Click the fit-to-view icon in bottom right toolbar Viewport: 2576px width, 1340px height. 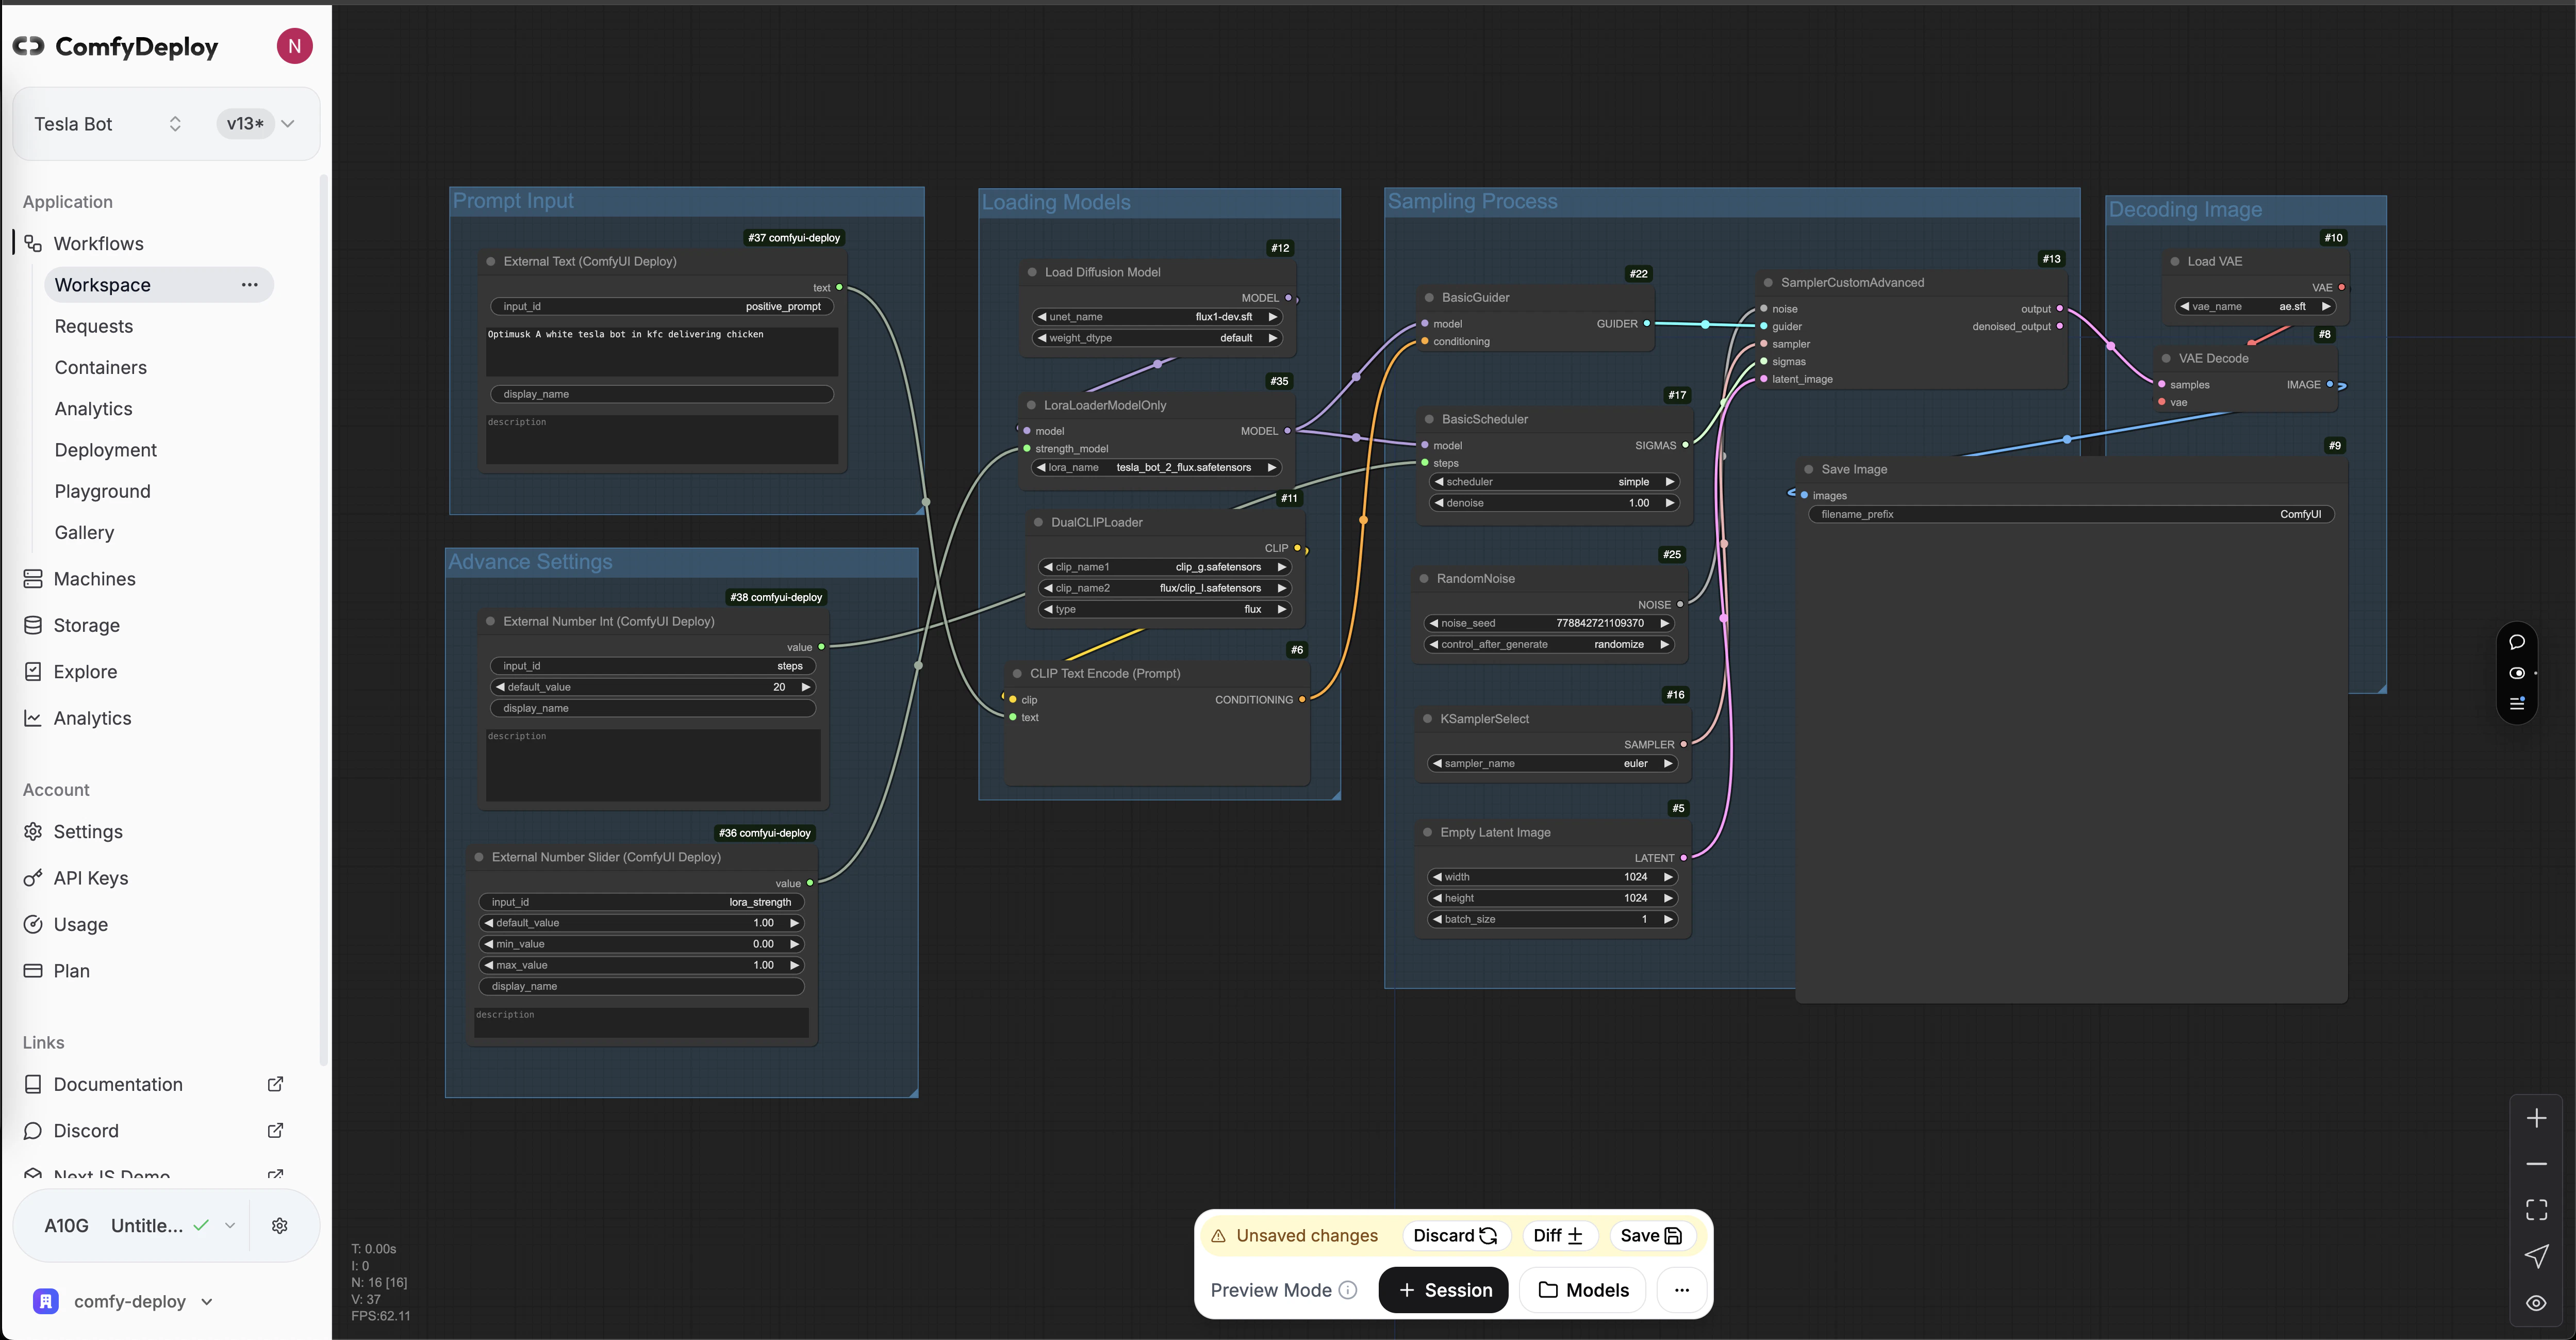(x=2537, y=1209)
